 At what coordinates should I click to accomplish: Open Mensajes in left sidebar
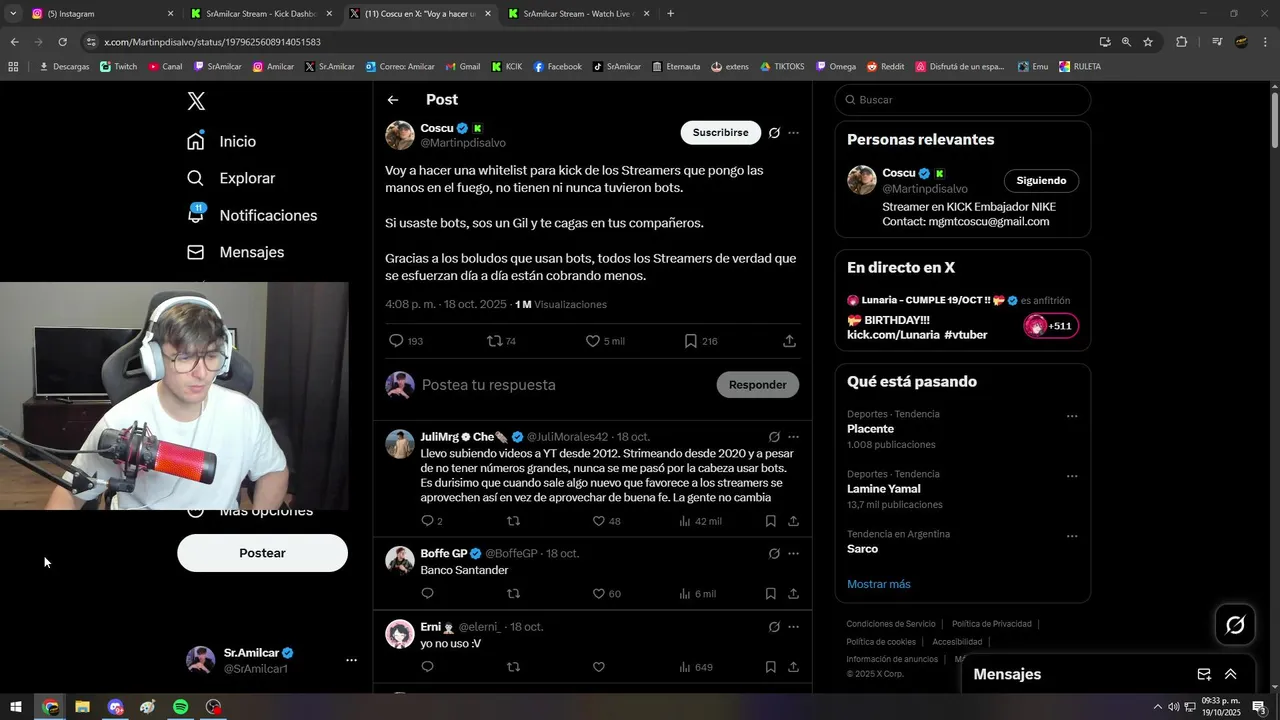(235, 252)
